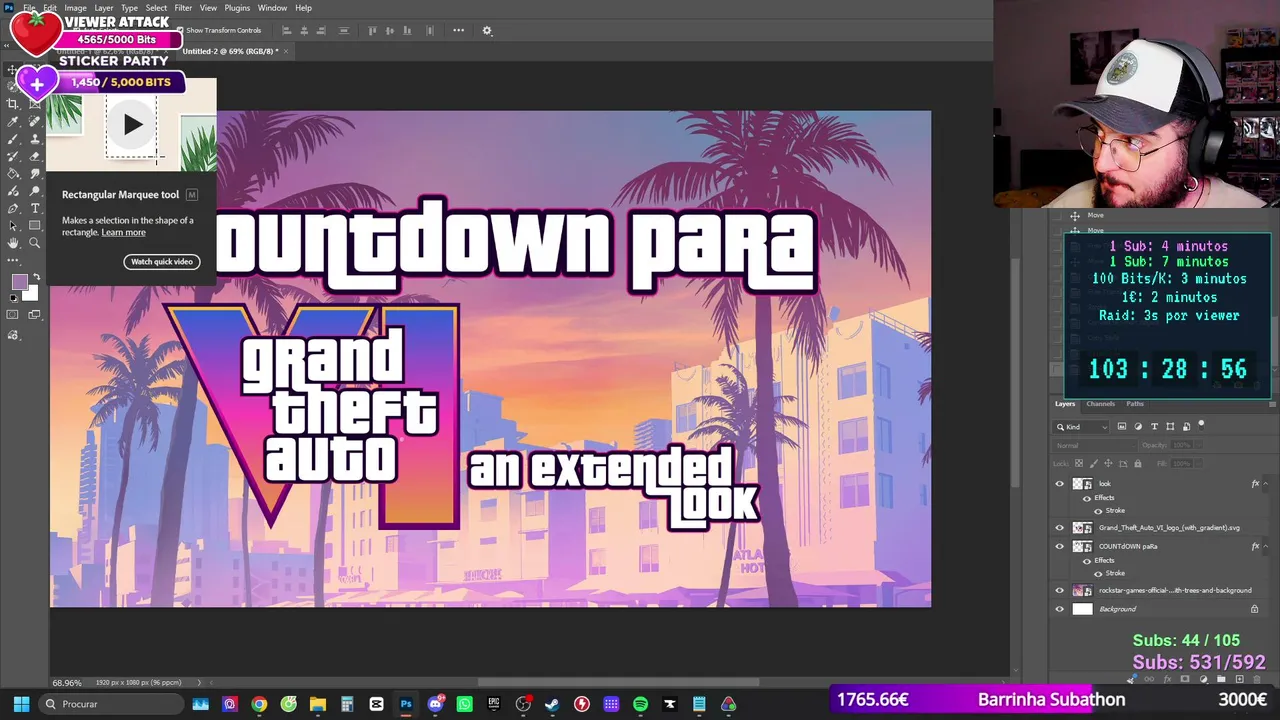
Task: Select the Pen tool
Action: point(13,208)
